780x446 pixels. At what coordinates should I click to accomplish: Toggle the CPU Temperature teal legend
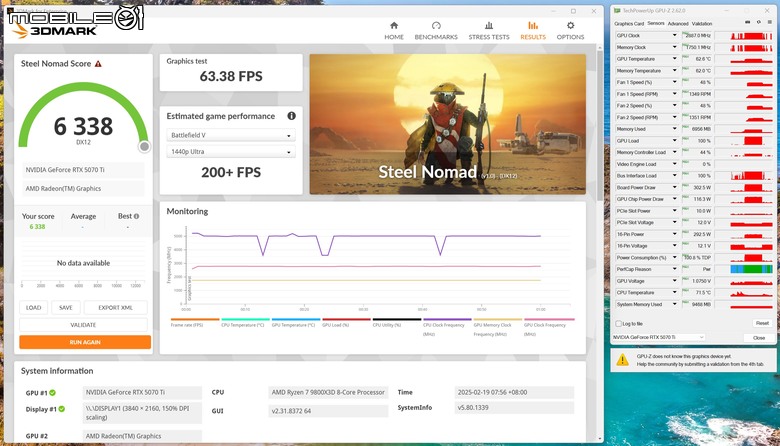coord(245,323)
